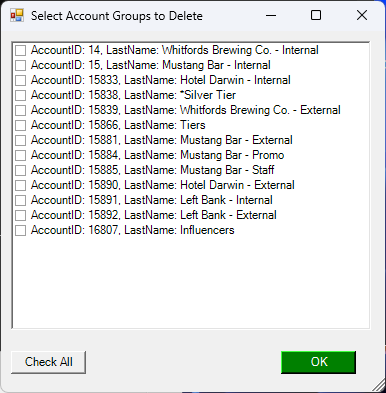Toggle checkbox for AccountID 15839
386x393 pixels.
pos(20,110)
